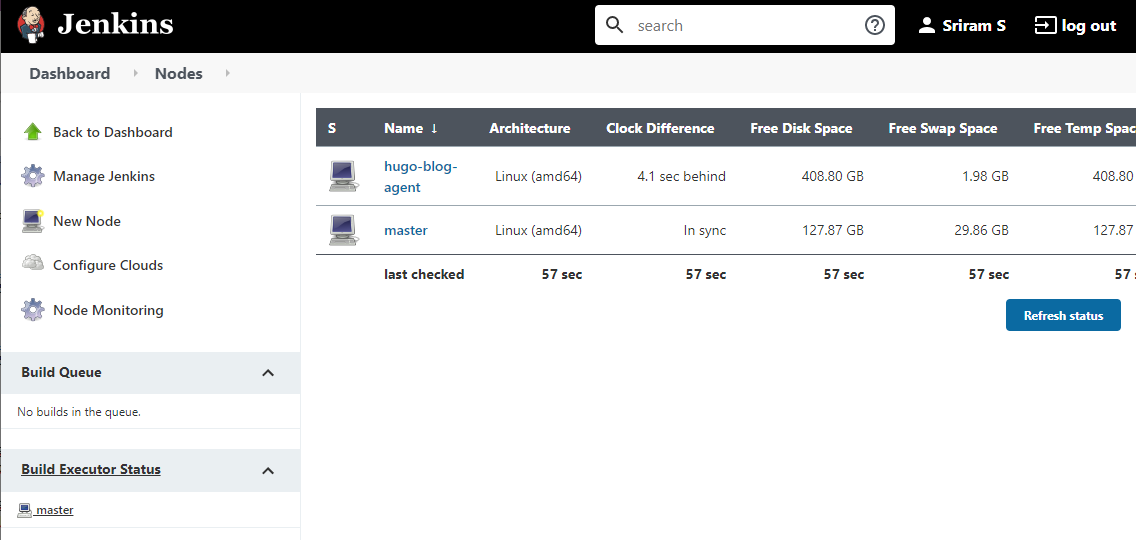
Task: Click the Linux (amd64) cell for hugo-blog-agent
Action: tap(538, 176)
